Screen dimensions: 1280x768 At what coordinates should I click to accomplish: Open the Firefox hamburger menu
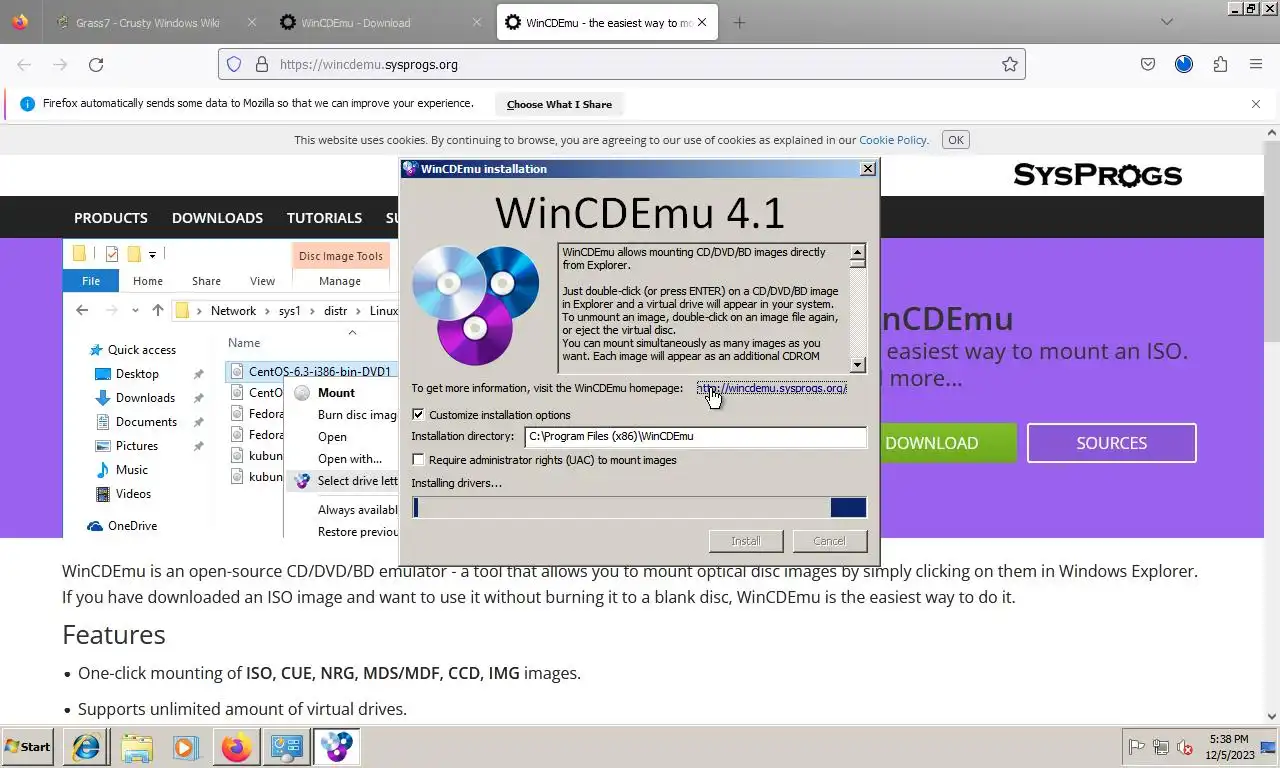pos(1256,64)
